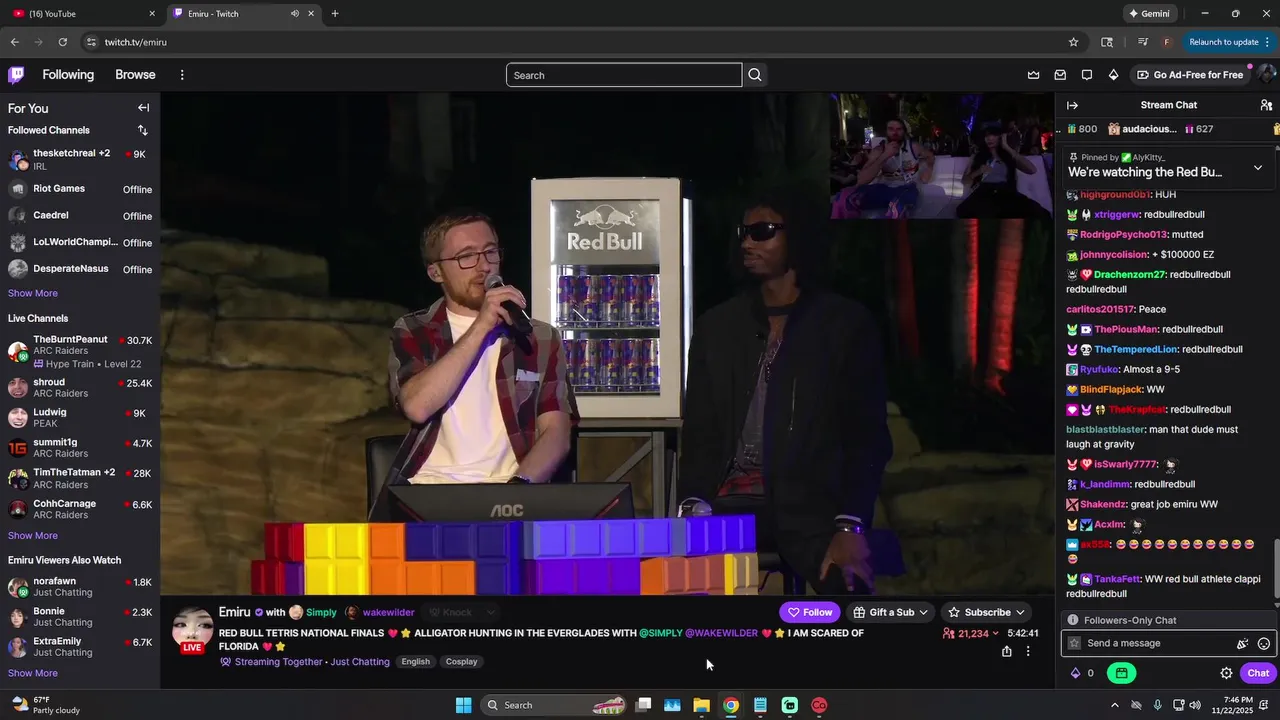
Task: Open File Explorer from the taskbar
Action: click(702, 705)
